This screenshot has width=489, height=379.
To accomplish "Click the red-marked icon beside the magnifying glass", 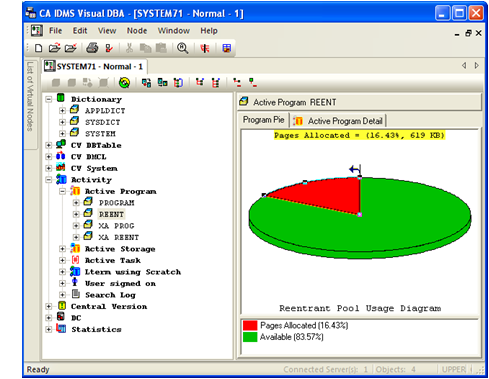I will 205,48.
